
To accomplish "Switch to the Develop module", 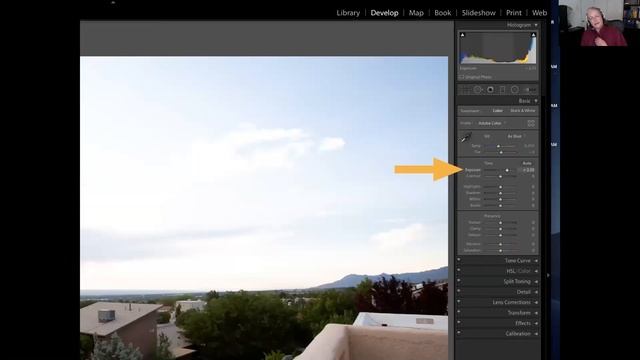I will 384,13.
